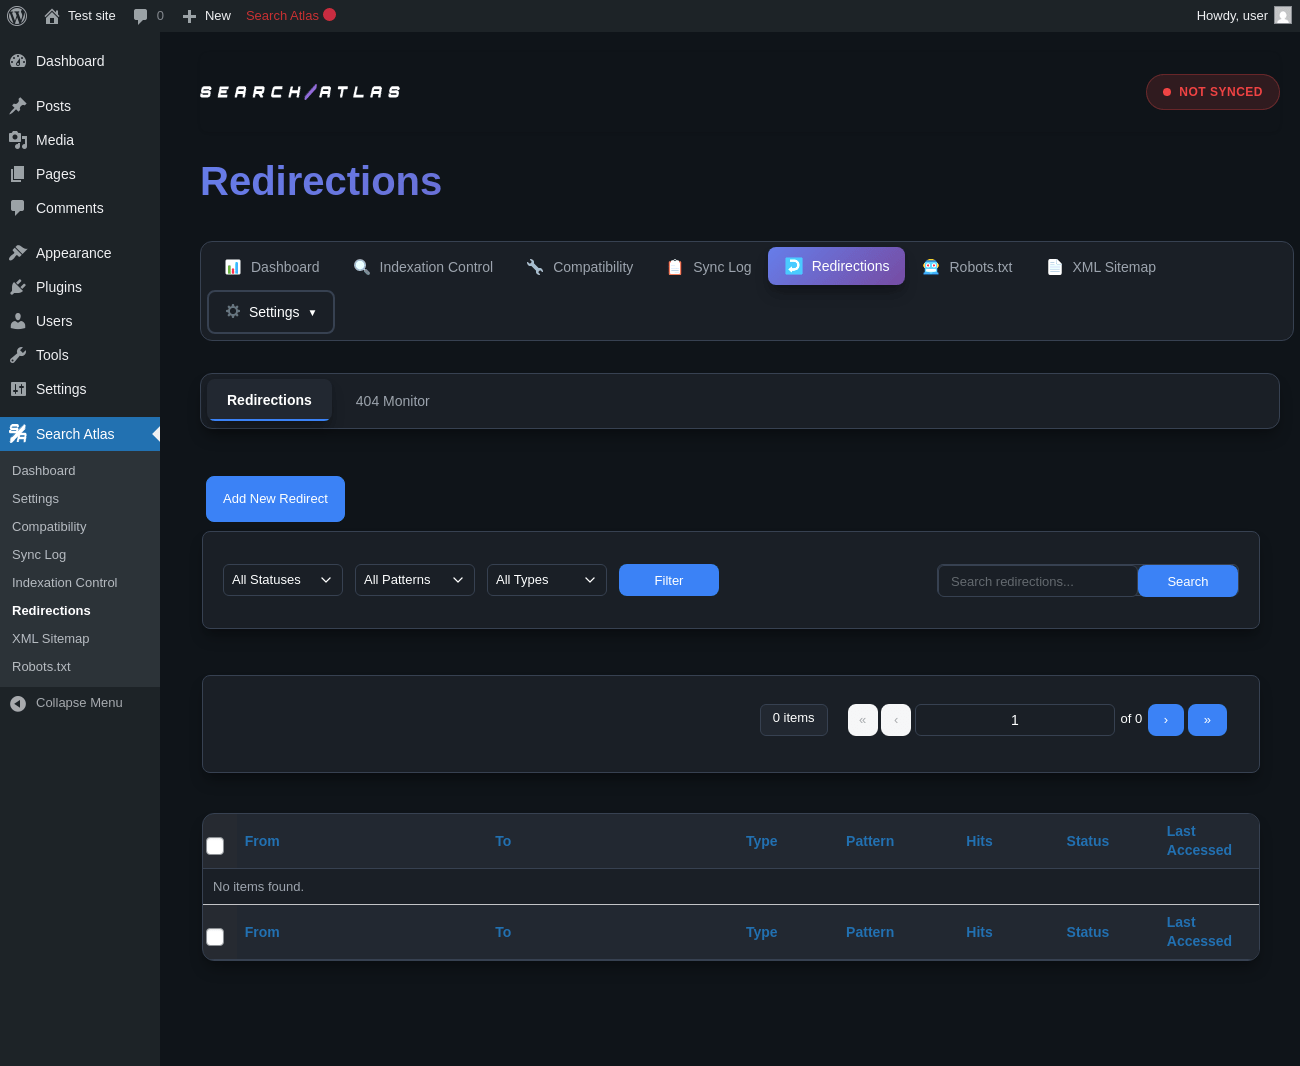Open the comments bubble icon in admin bar
1300x1066 pixels.
tap(141, 16)
